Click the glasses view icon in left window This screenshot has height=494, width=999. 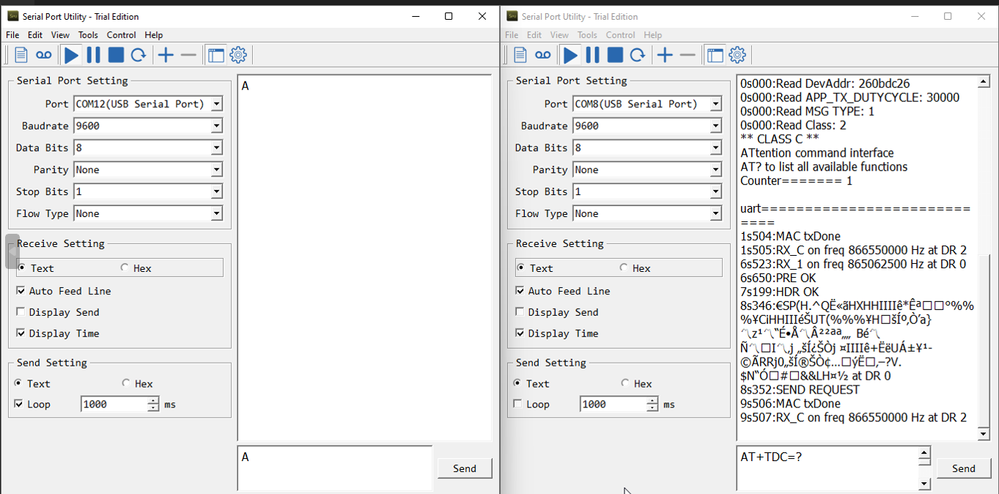(x=43, y=55)
